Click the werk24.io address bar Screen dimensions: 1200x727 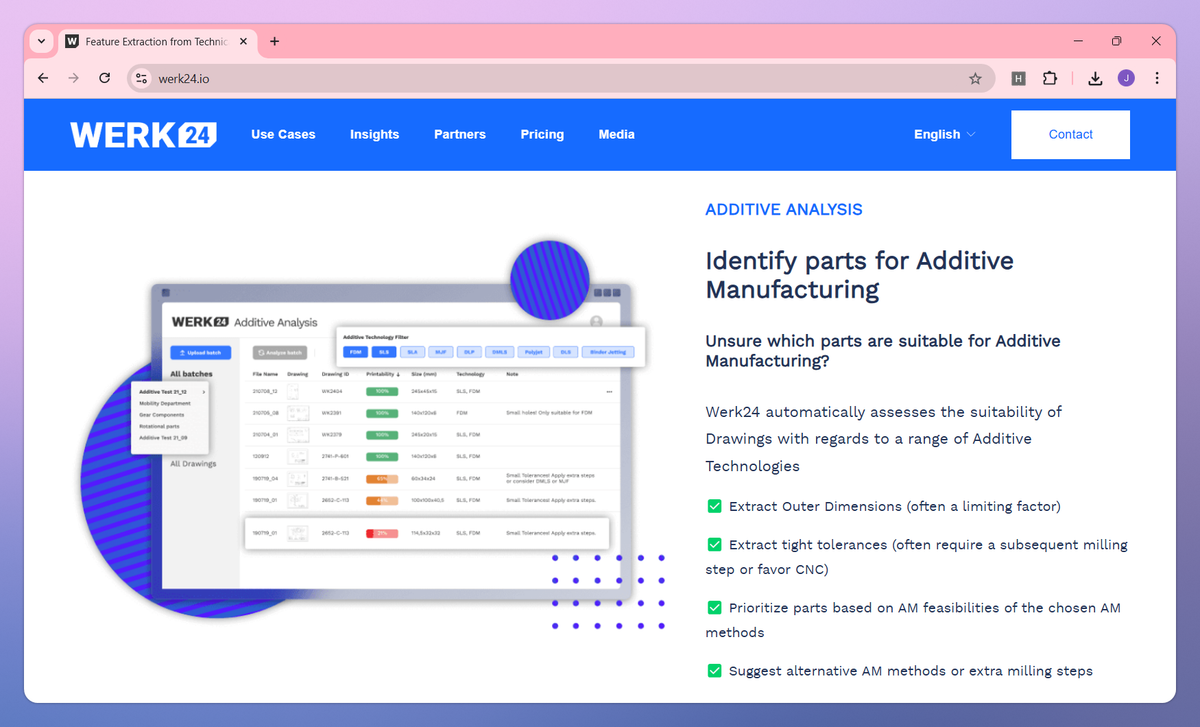(561, 78)
